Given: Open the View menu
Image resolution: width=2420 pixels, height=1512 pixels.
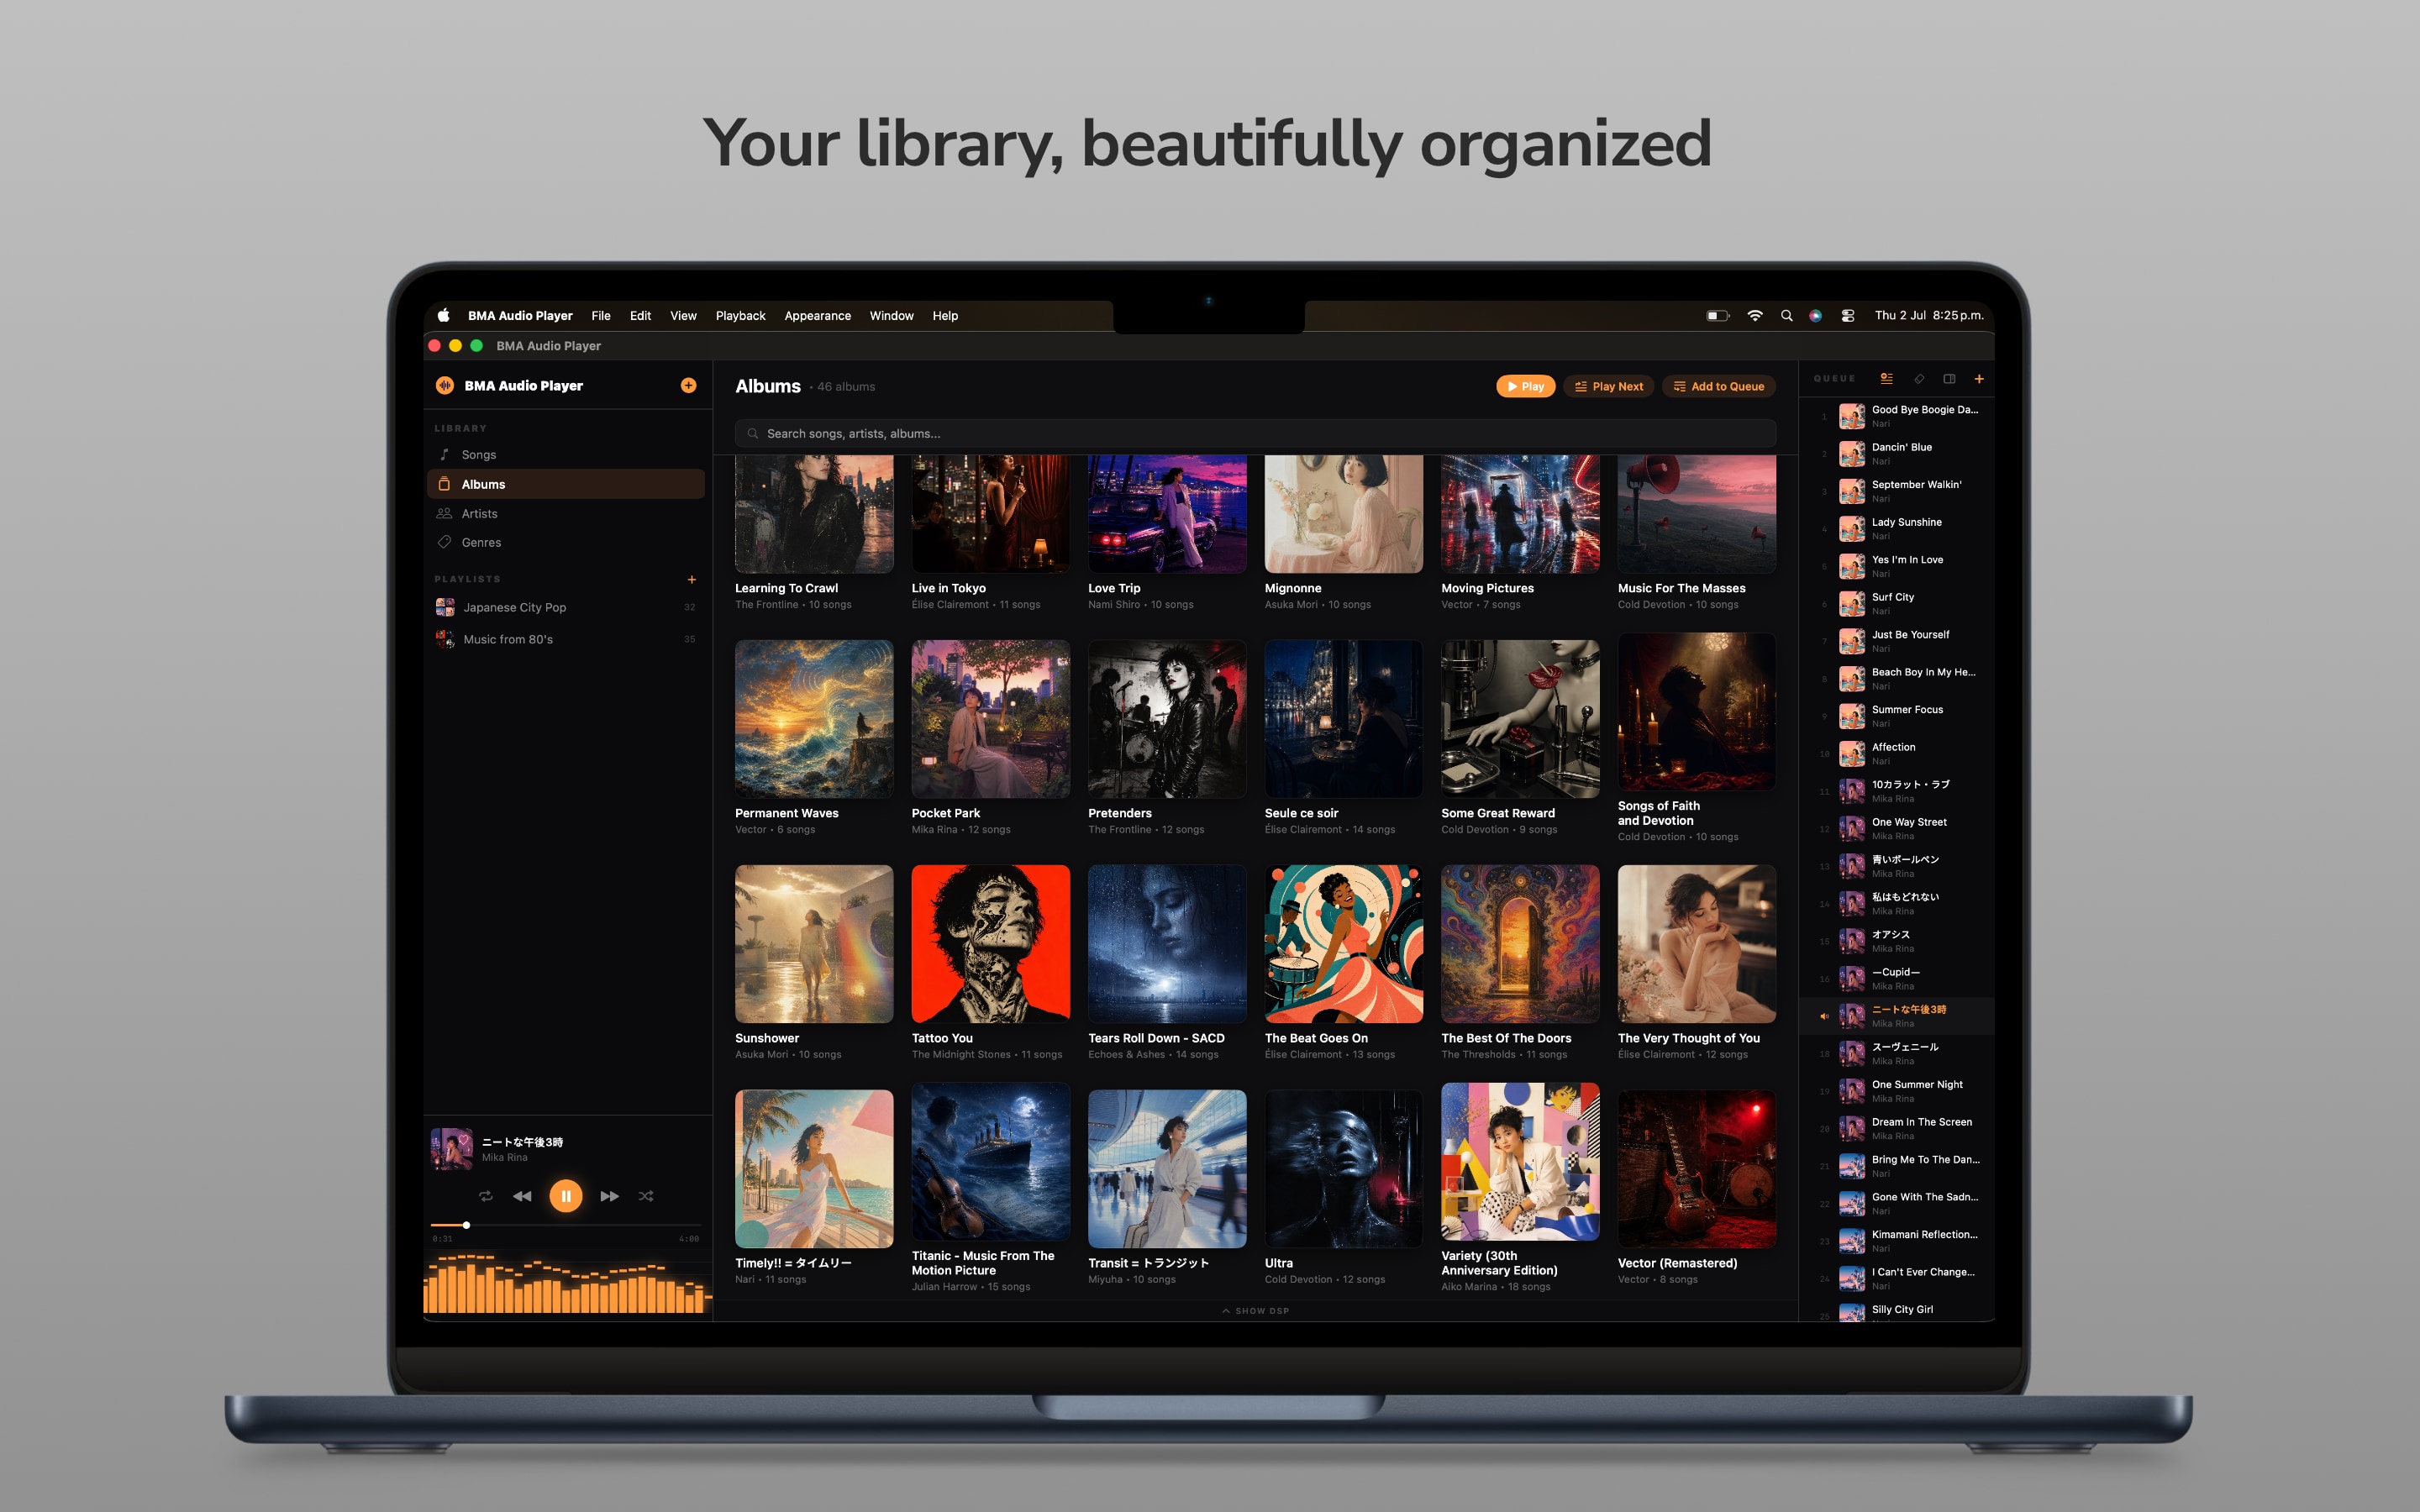Looking at the screenshot, I should click(683, 315).
